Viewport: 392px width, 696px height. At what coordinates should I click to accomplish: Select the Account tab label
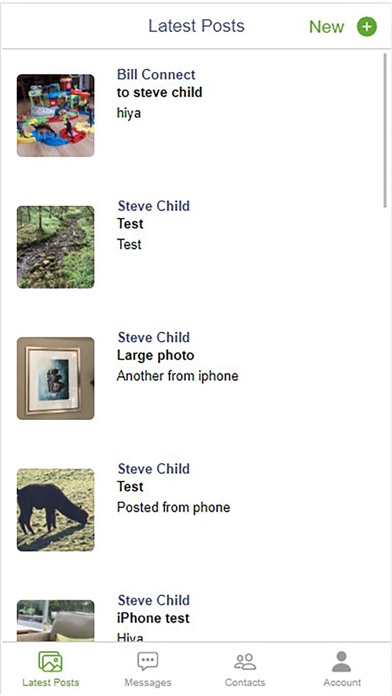(x=342, y=682)
